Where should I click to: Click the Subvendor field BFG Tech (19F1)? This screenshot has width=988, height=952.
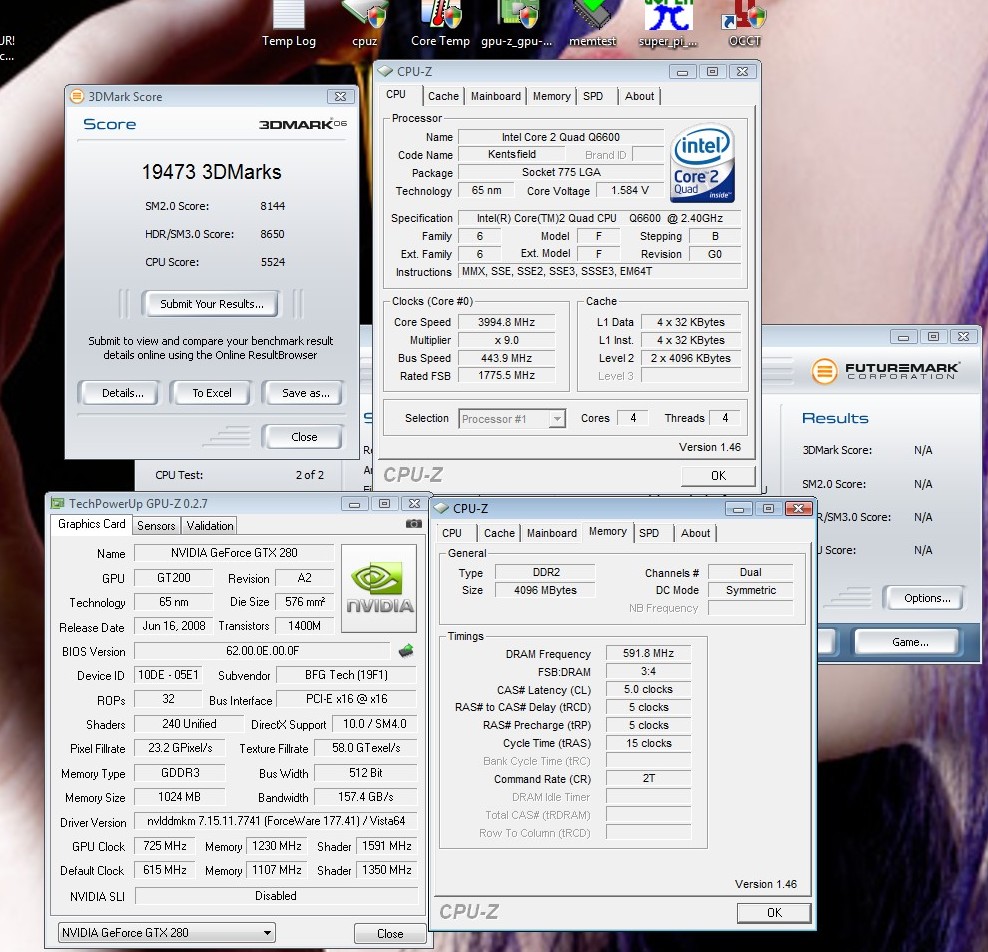click(347, 675)
